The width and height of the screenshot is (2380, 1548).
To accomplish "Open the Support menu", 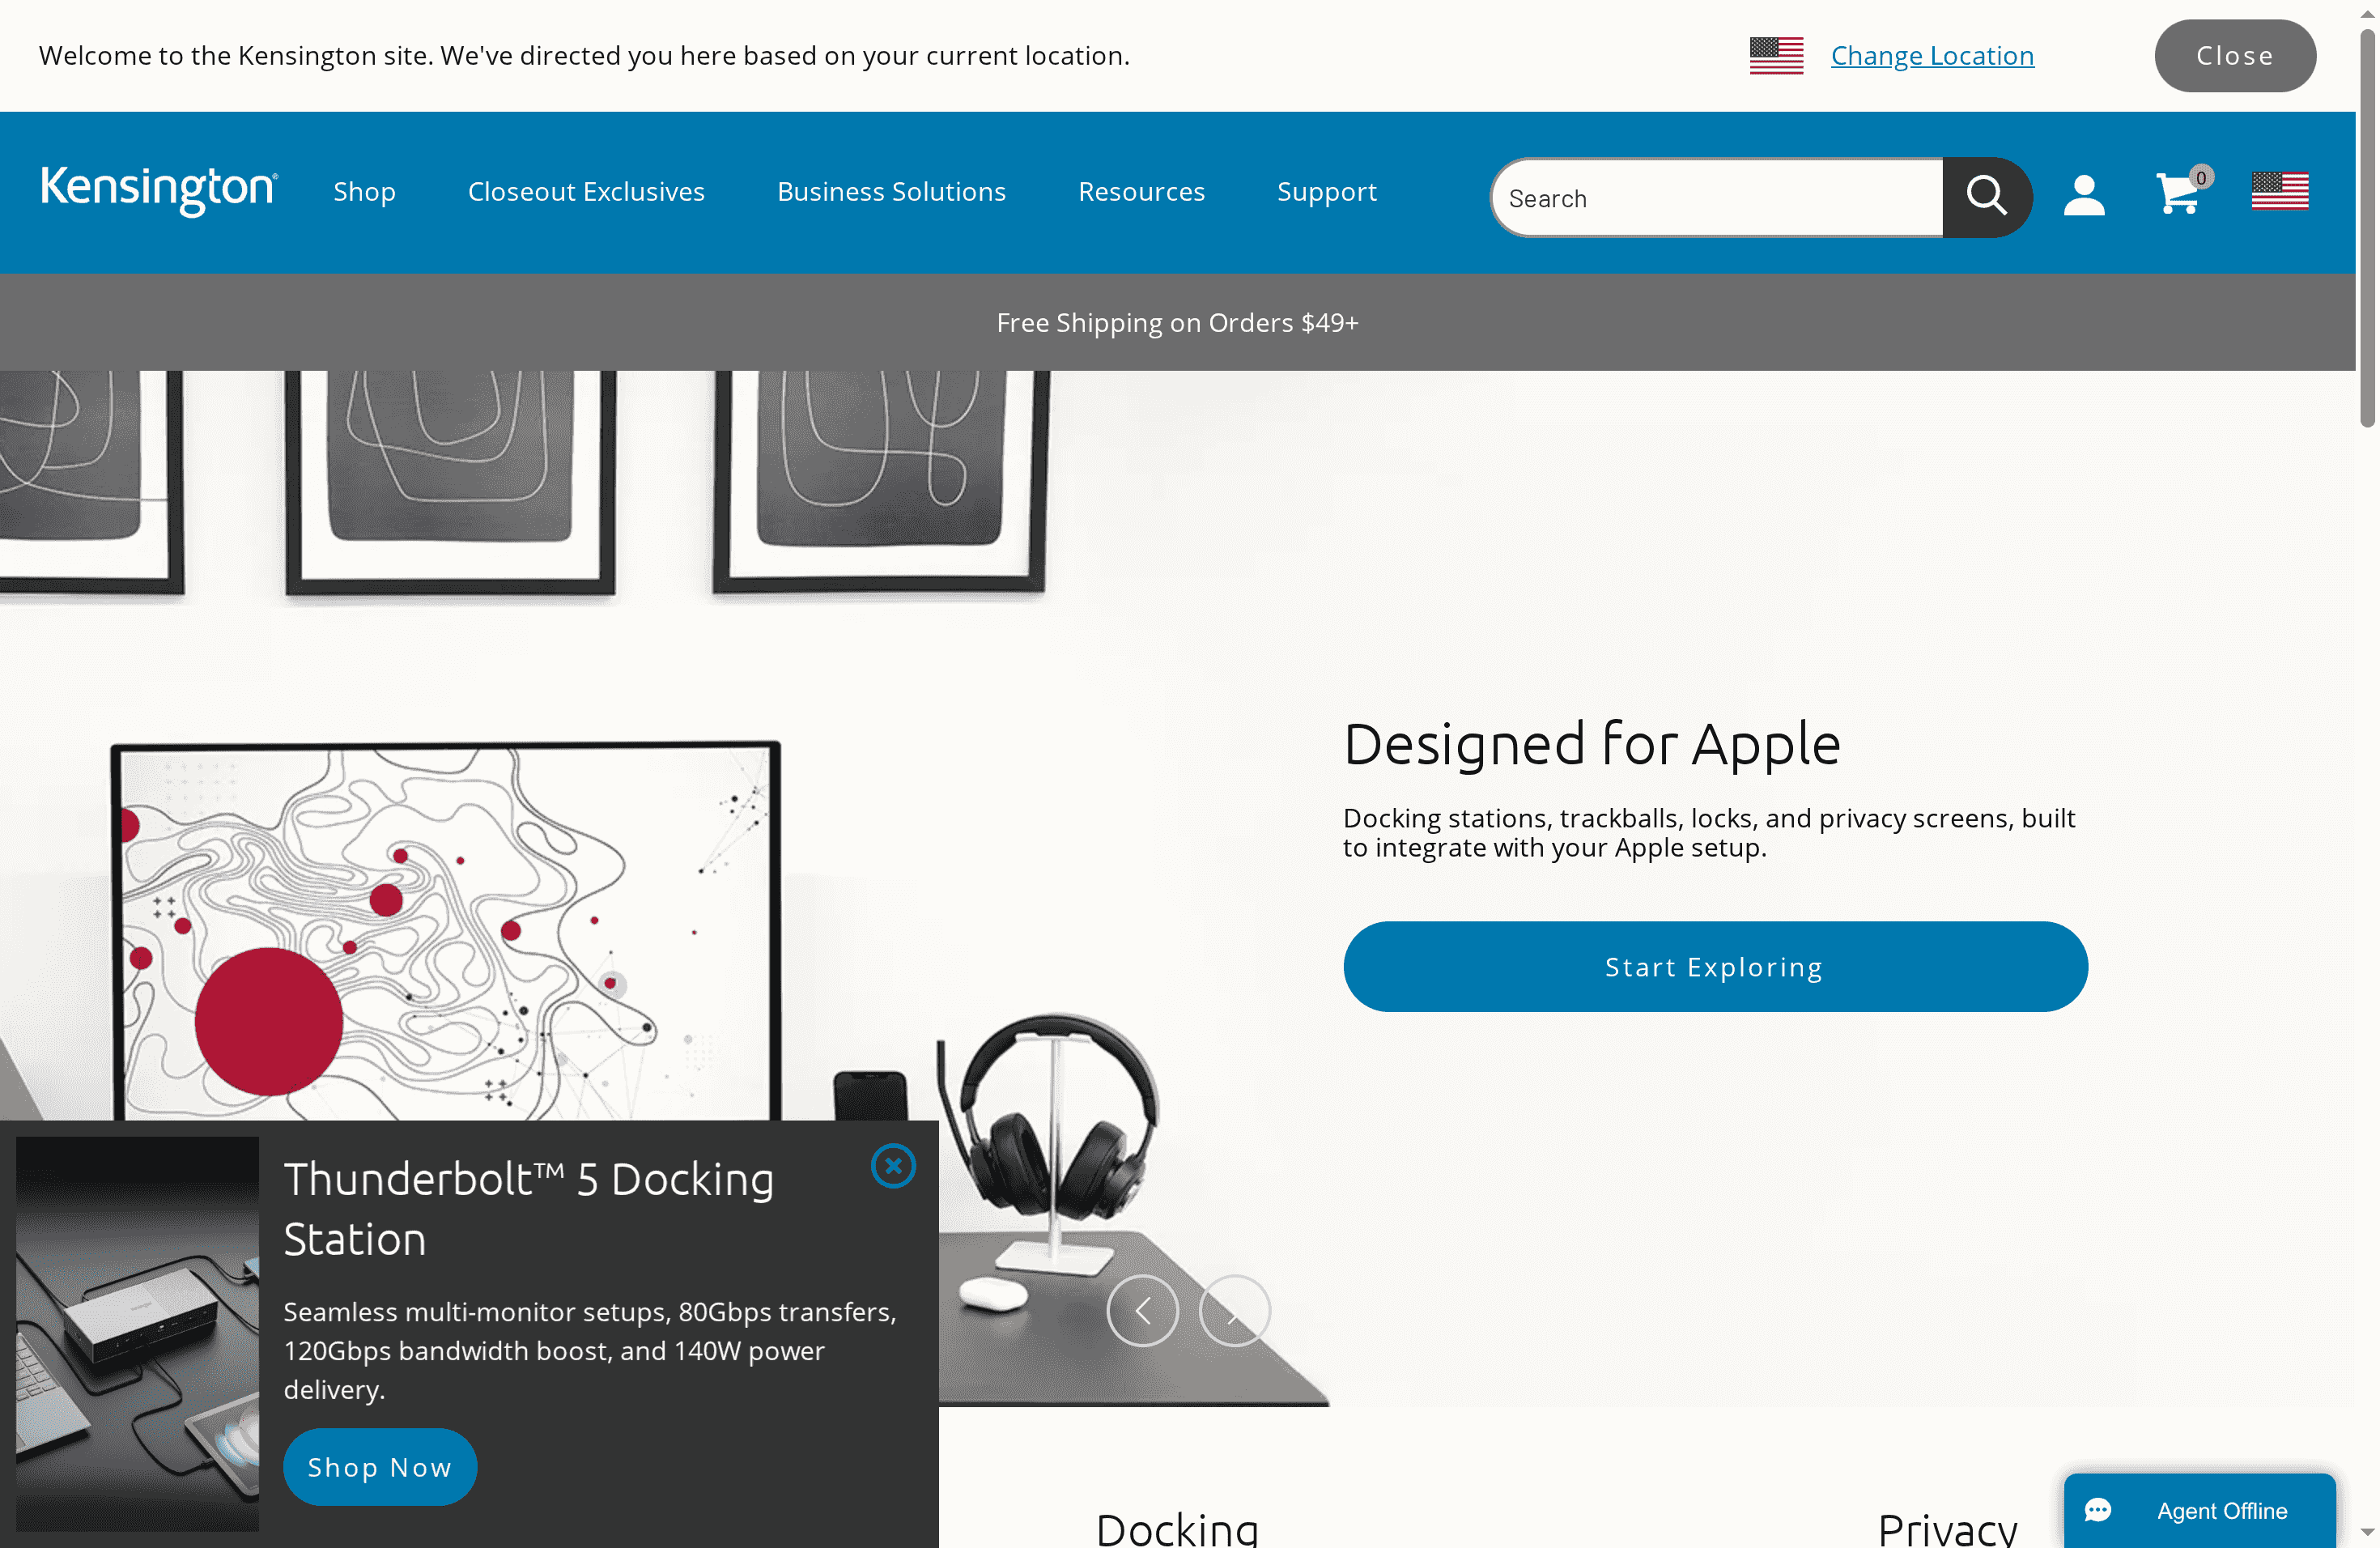I will [1327, 192].
